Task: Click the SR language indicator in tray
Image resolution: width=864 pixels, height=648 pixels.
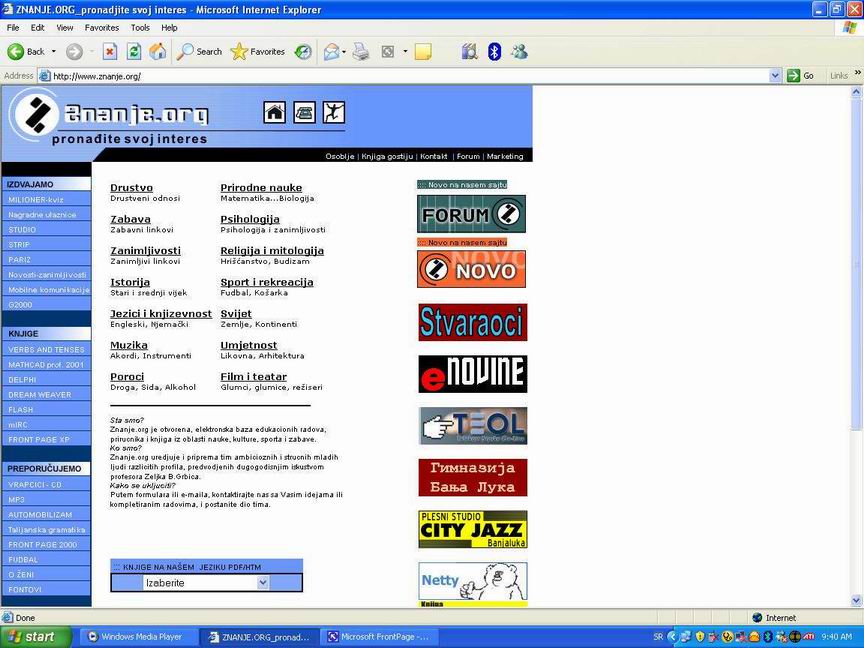Action: [658, 637]
